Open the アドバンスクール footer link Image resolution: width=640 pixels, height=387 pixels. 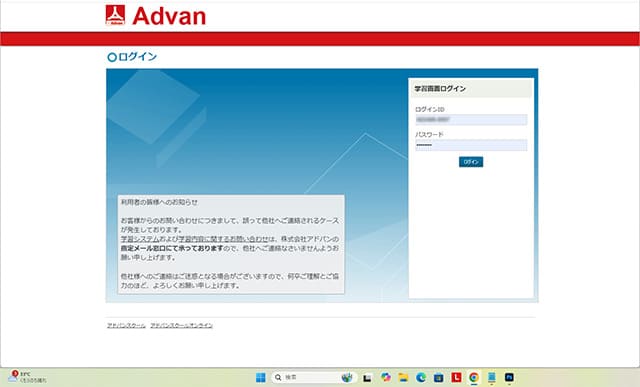point(126,325)
